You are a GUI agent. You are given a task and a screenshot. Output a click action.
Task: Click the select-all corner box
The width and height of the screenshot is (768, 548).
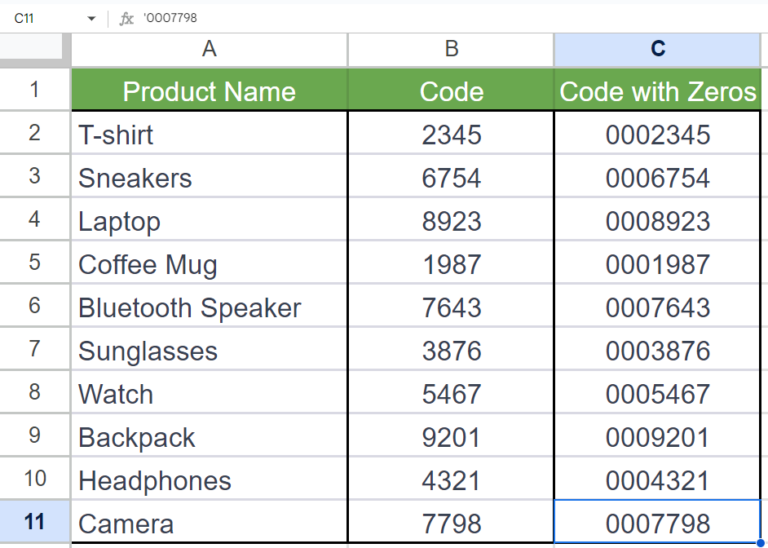pyautogui.click(x=35, y=49)
